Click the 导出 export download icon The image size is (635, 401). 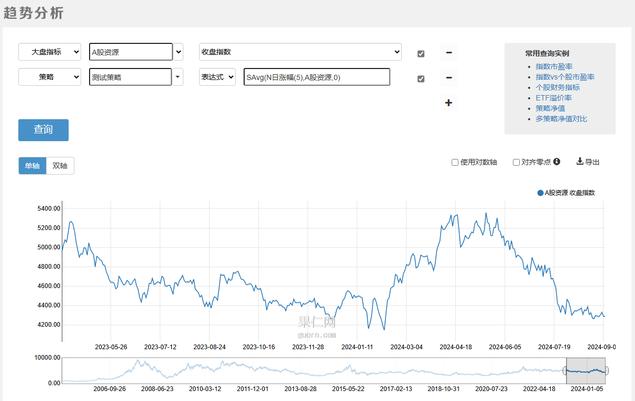580,161
